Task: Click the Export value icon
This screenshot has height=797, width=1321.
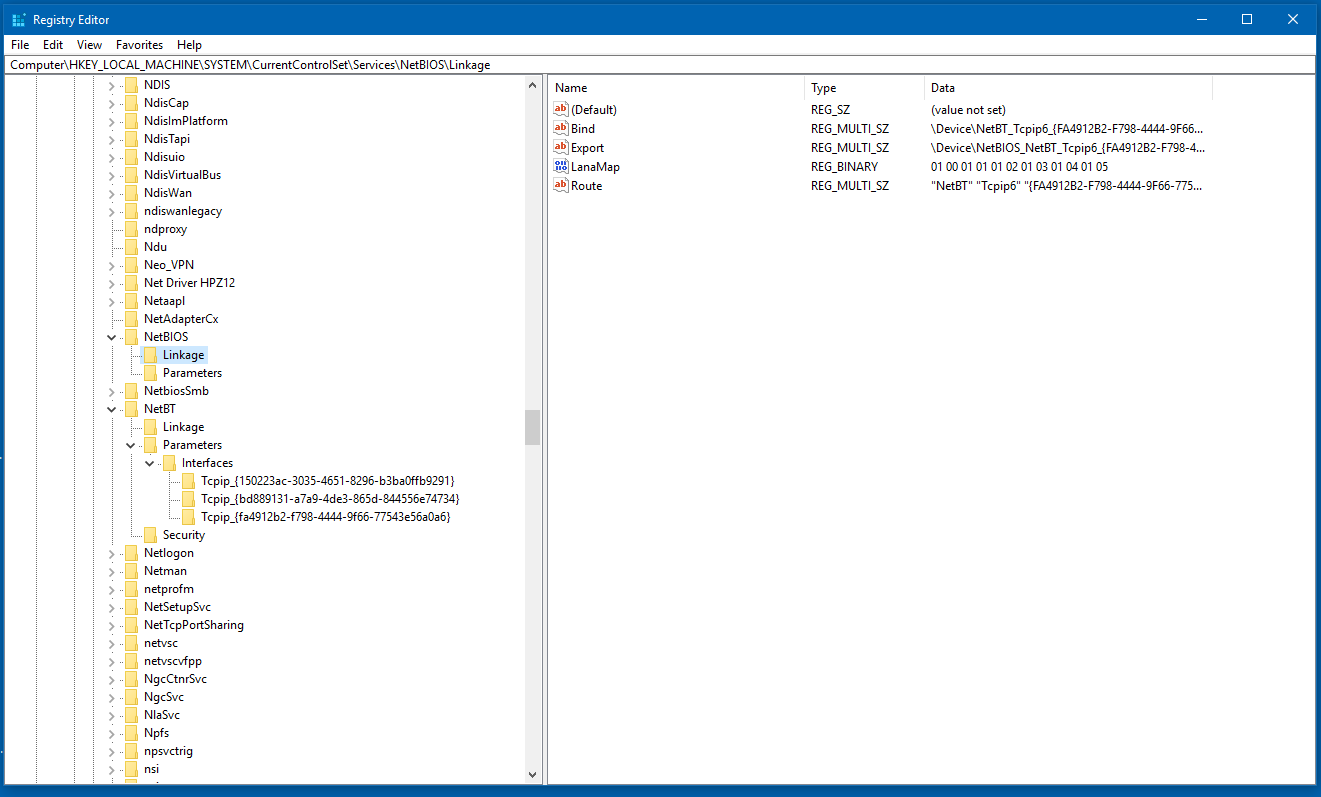Action: [561, 148]
